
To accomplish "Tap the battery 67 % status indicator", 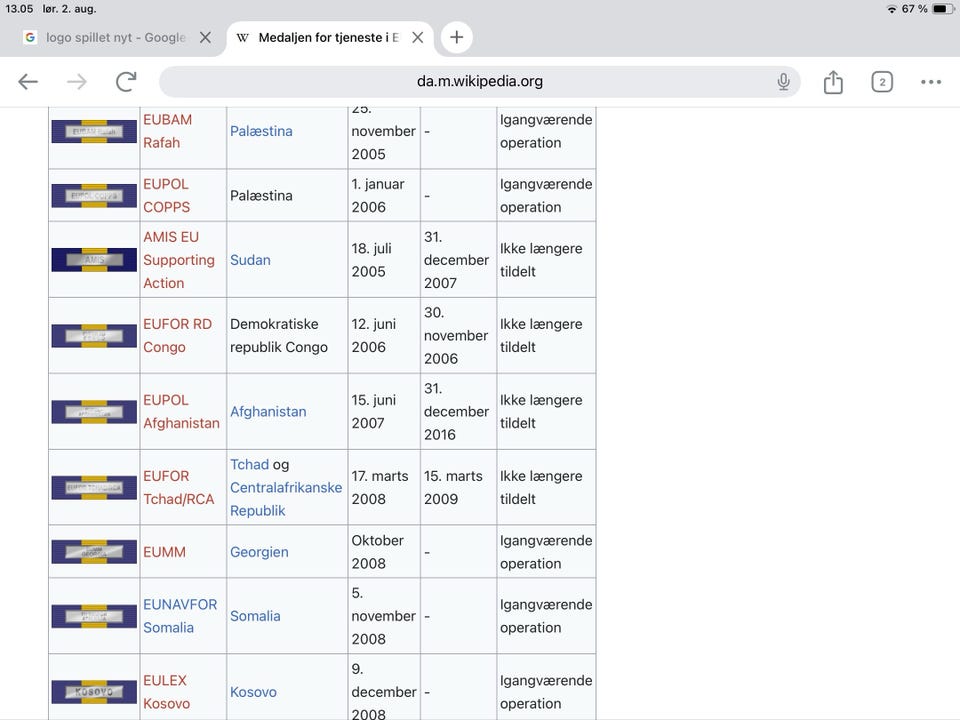I will point(927,9).
